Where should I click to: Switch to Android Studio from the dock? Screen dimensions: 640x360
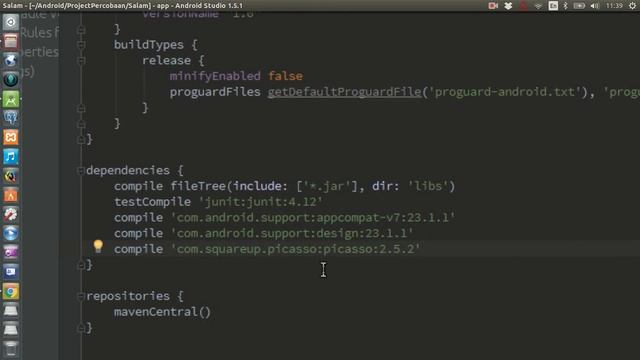pyautogui.click(x=11, y=99)
